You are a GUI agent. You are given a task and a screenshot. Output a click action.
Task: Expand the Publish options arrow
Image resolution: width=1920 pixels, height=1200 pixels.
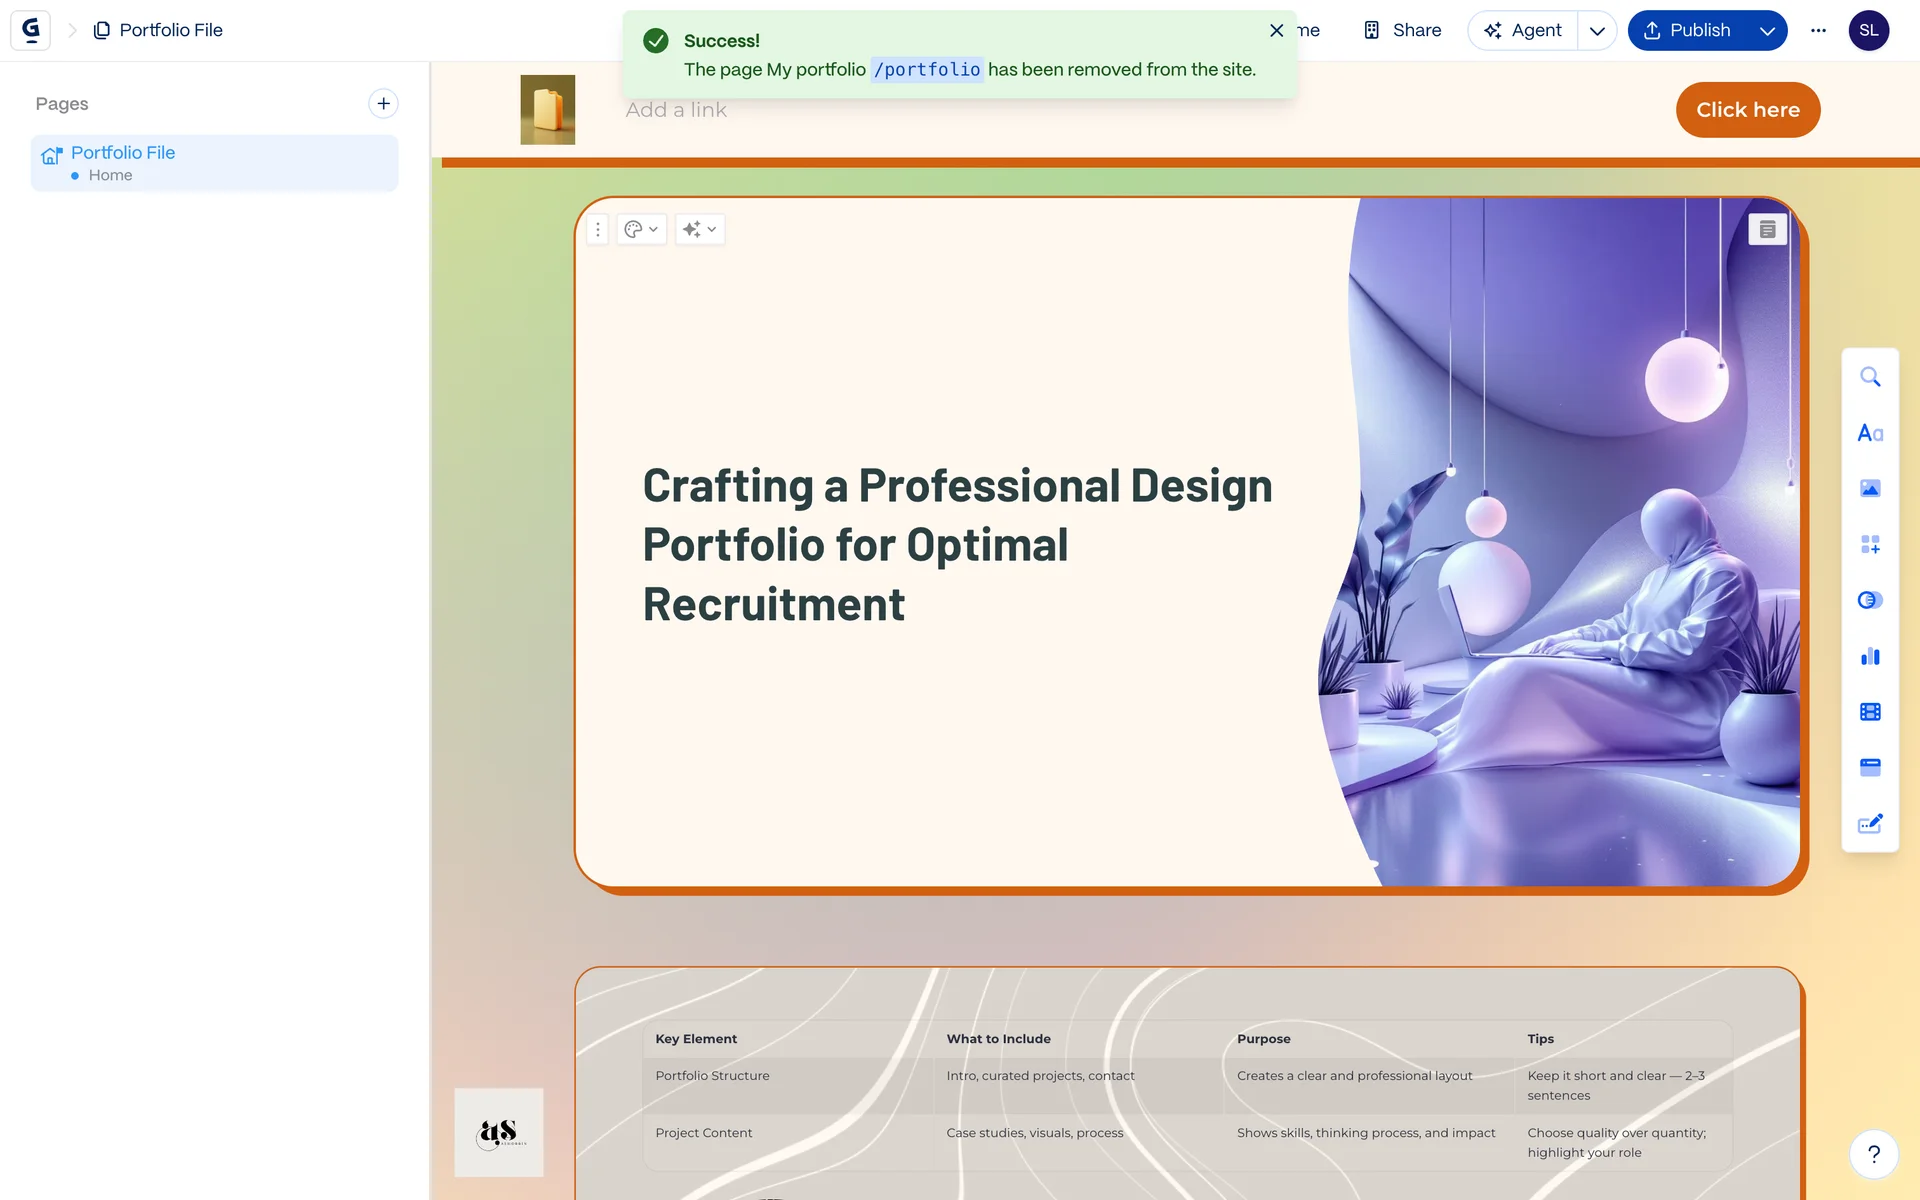[x=1767, y=31]
